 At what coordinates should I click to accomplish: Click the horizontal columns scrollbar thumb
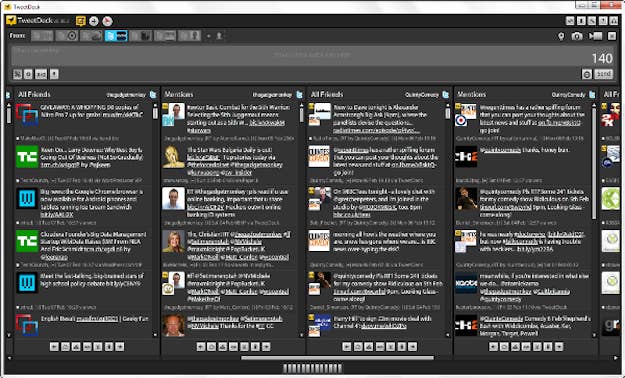337,358
